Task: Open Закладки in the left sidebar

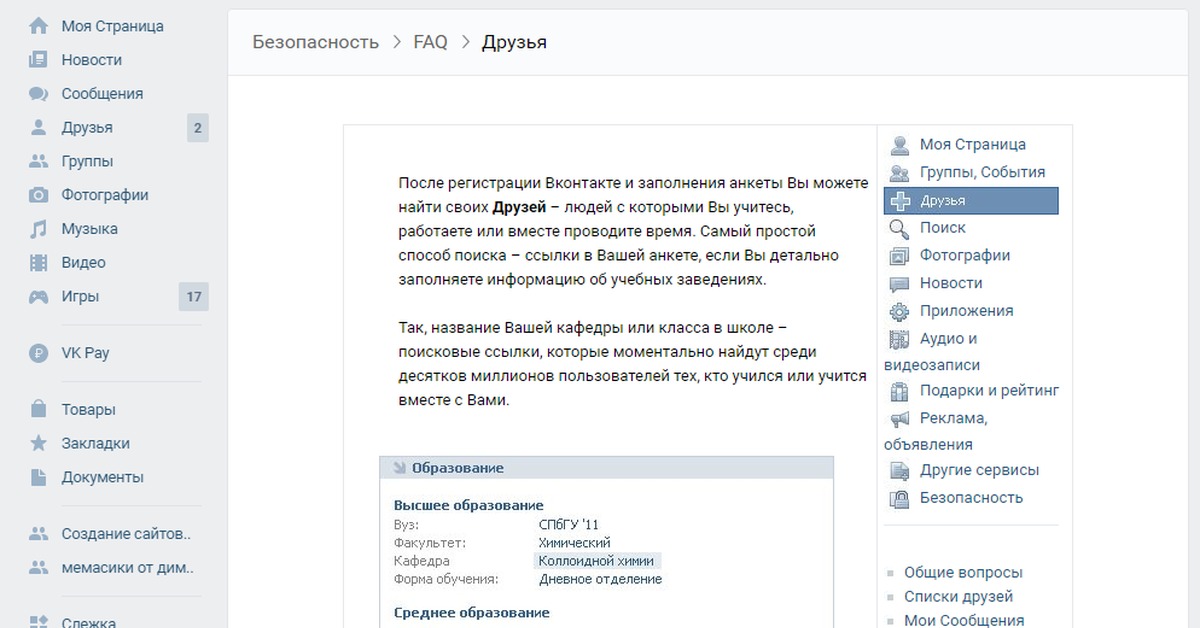Action: point(96,443)
